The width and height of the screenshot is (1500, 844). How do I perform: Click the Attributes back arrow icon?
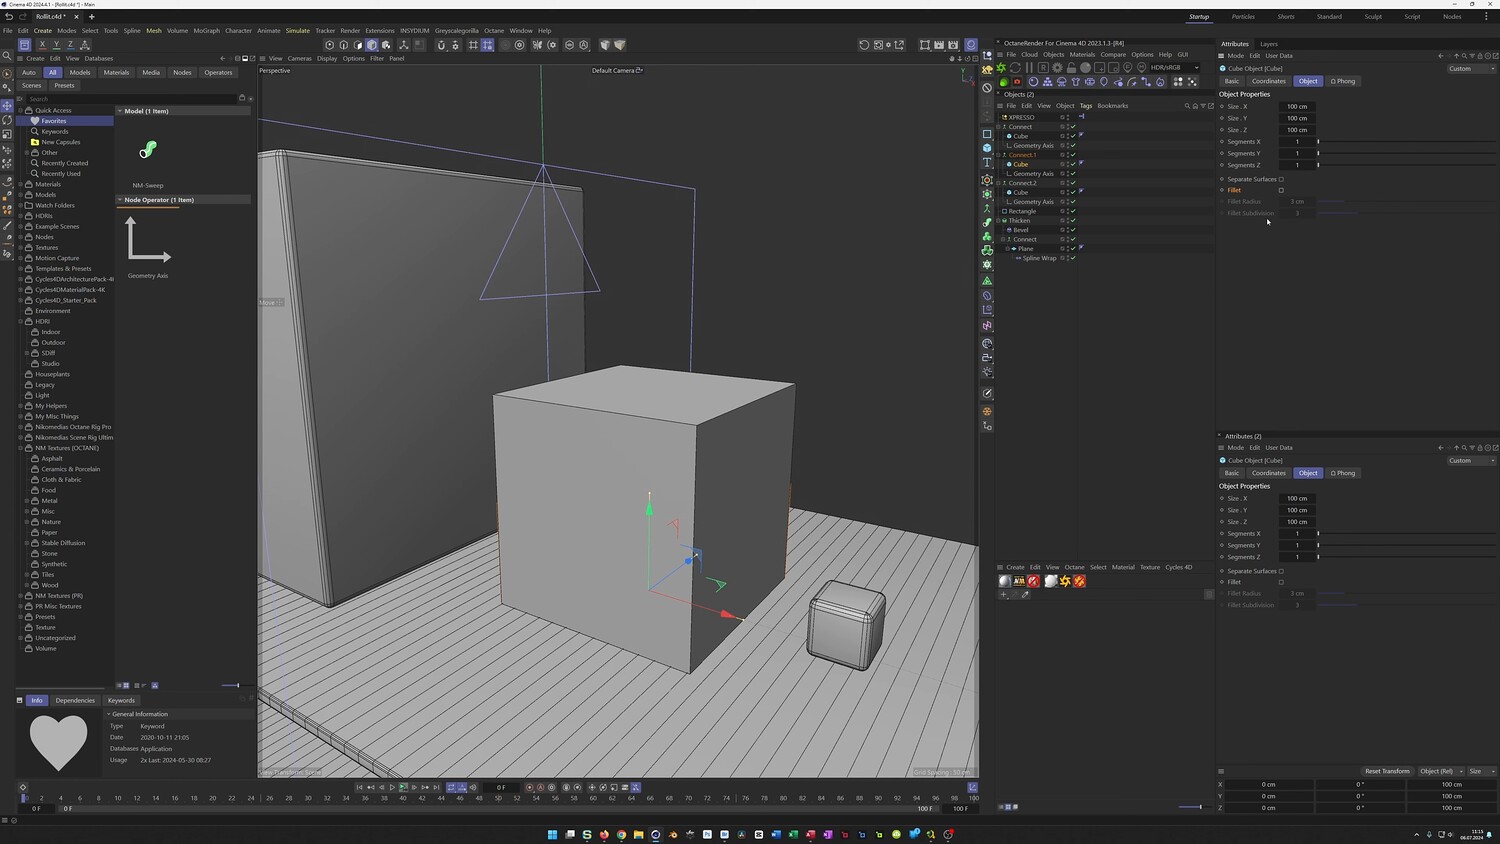[1441, 56]
